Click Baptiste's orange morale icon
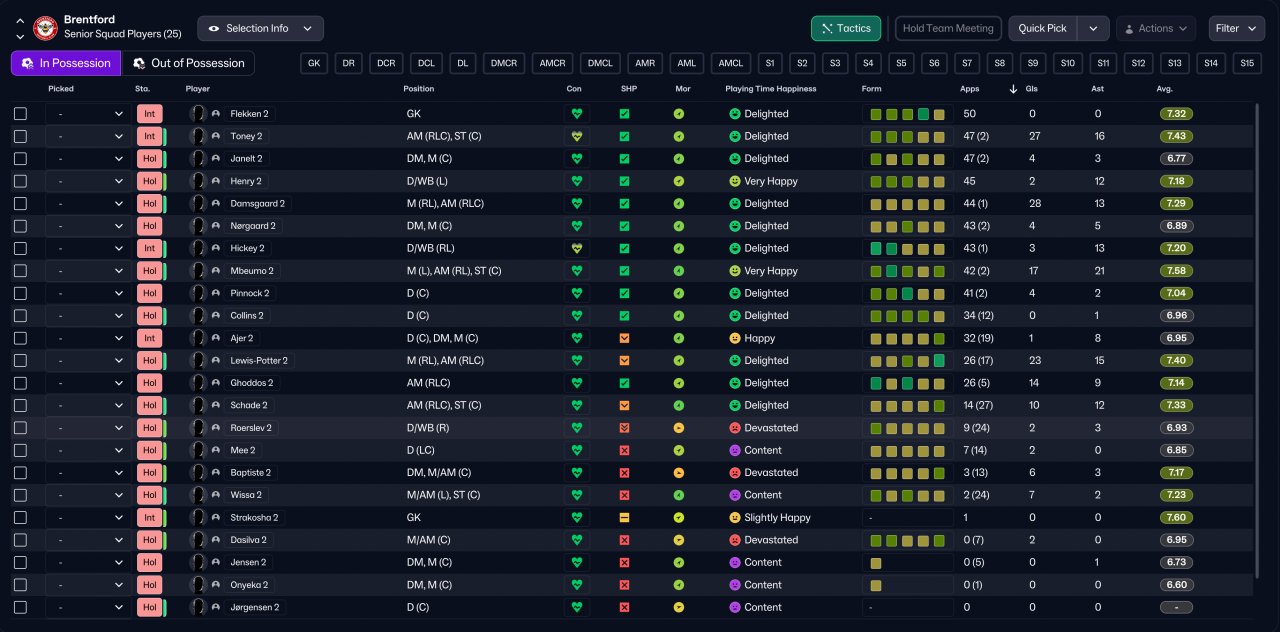1280x632 pixels. pyautogui.click(x=679, y=473)
